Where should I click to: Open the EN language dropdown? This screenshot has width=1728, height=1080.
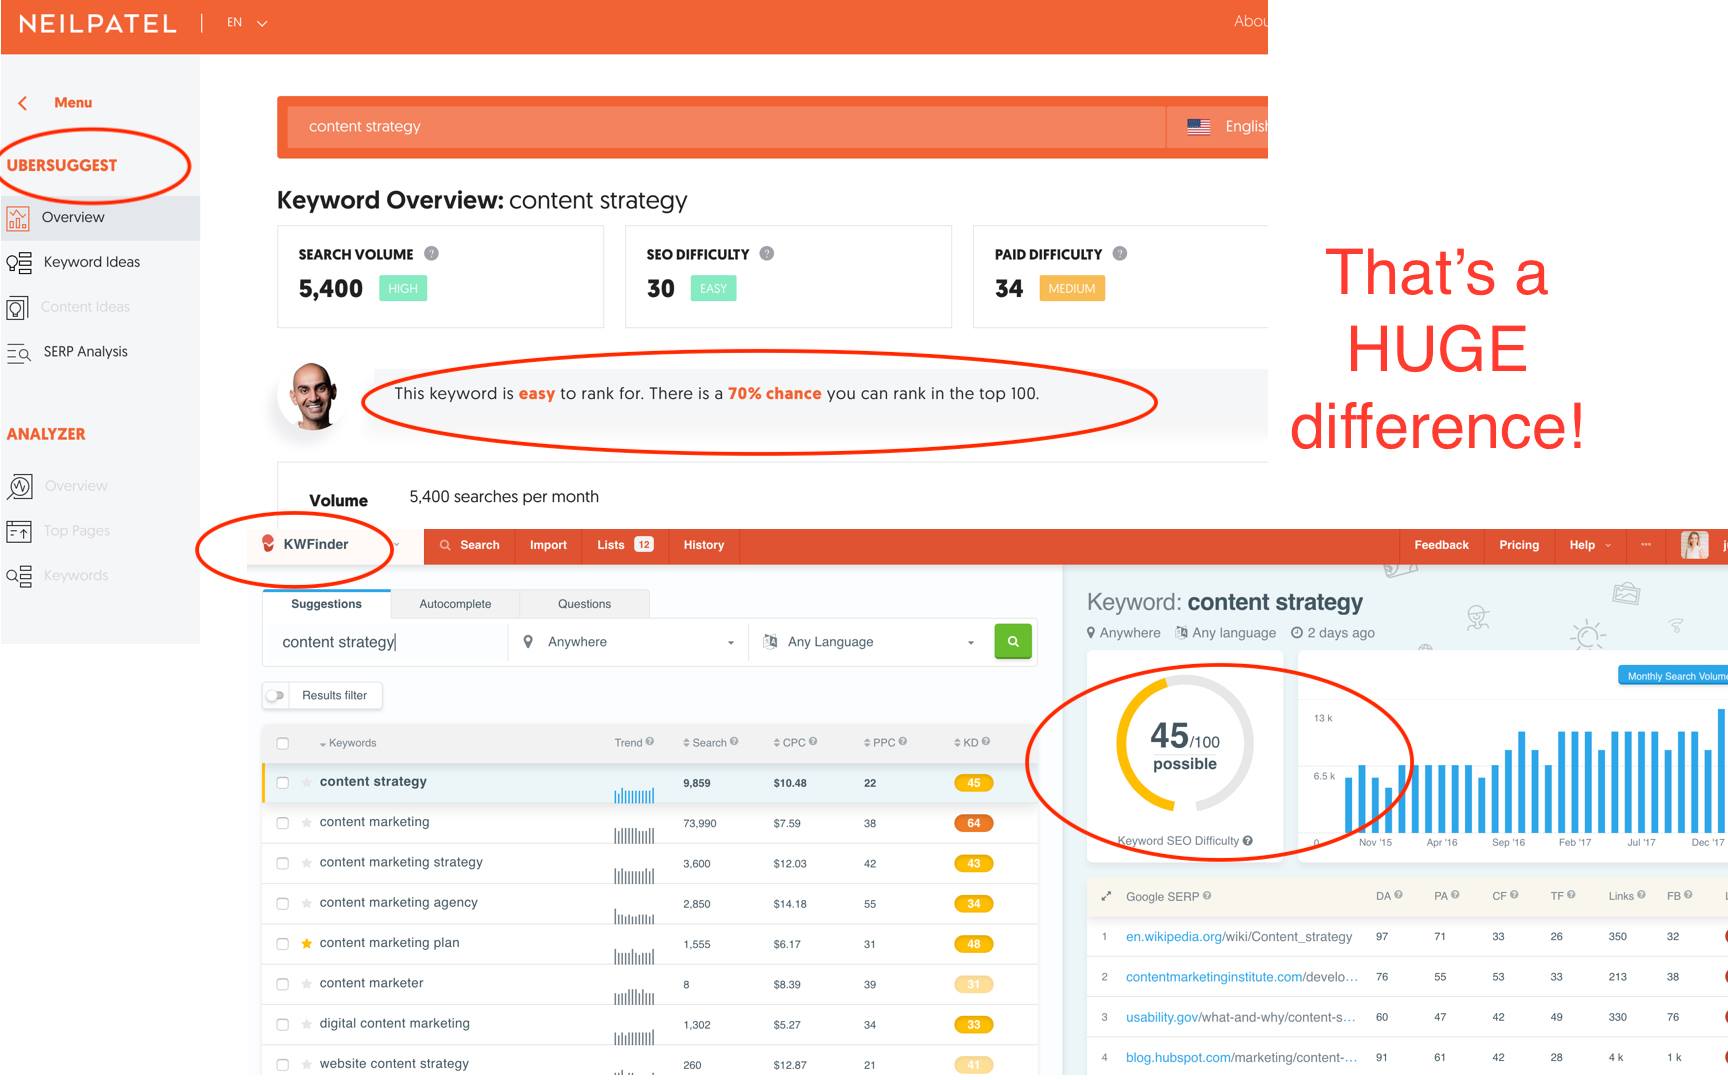point(247,22)
